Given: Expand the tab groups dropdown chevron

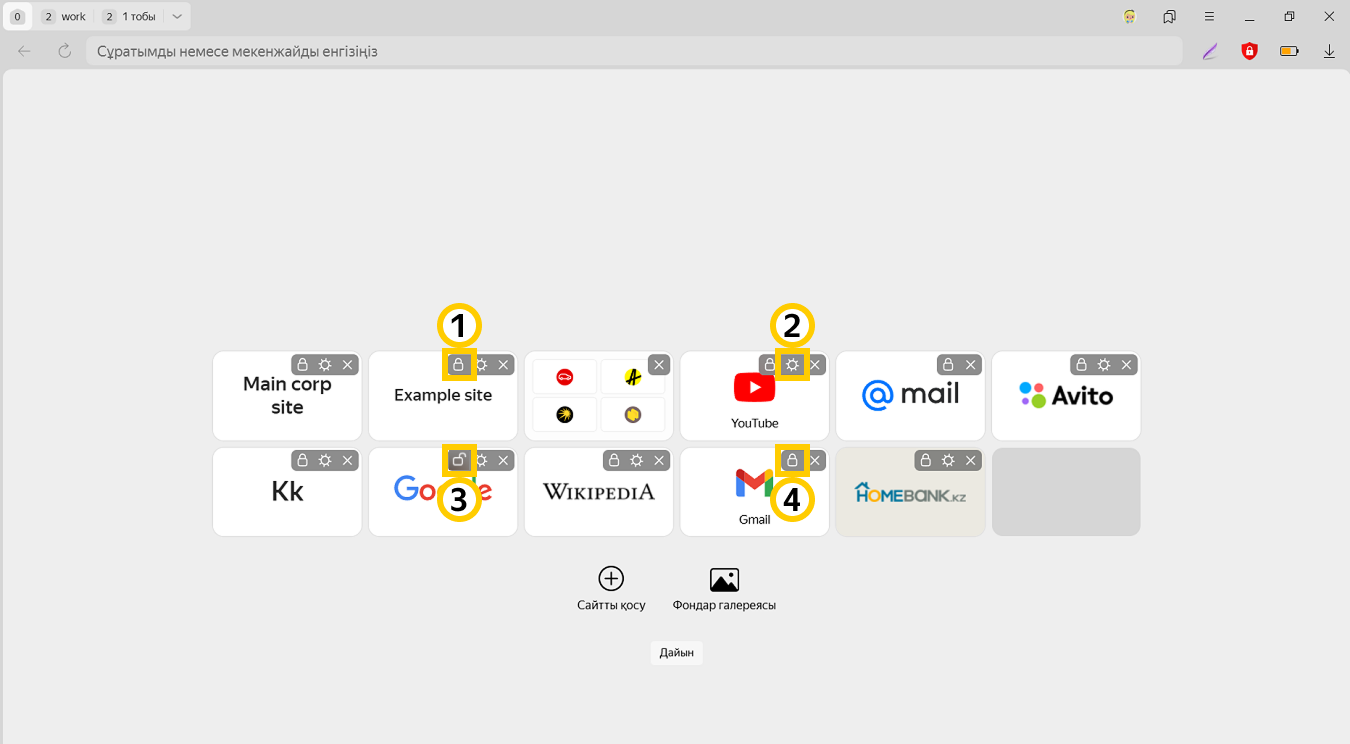Looking at the screenshot, I should click(x=177, y=17).
